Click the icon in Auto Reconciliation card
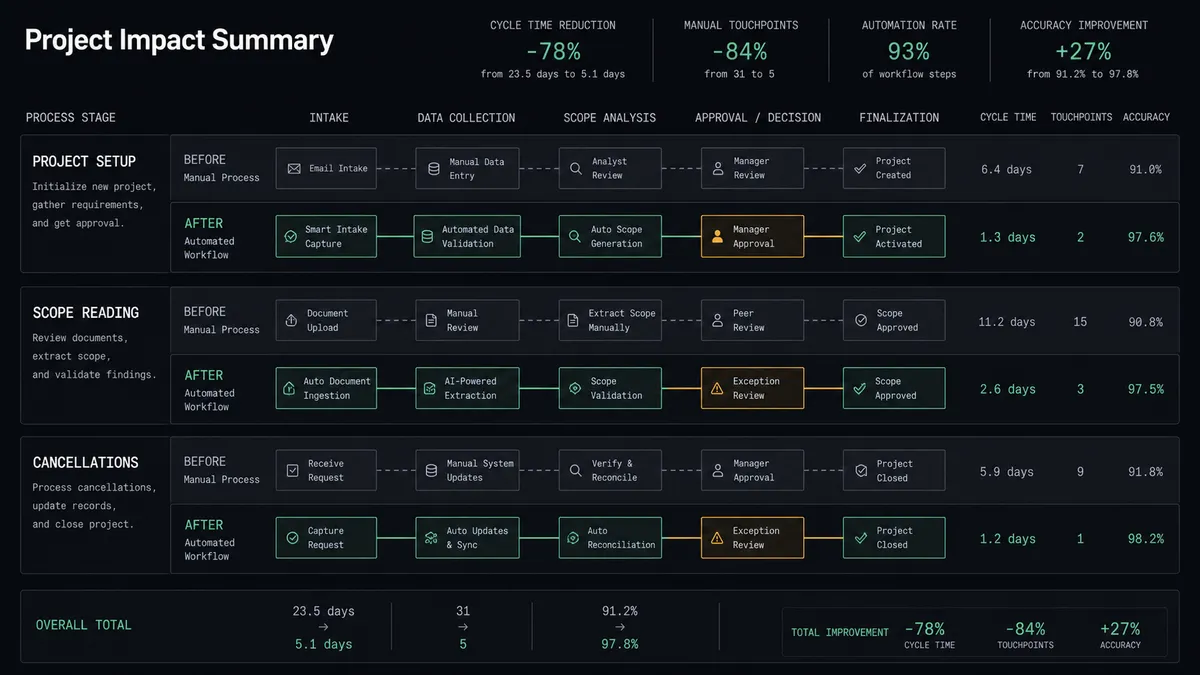 (572, 538)
